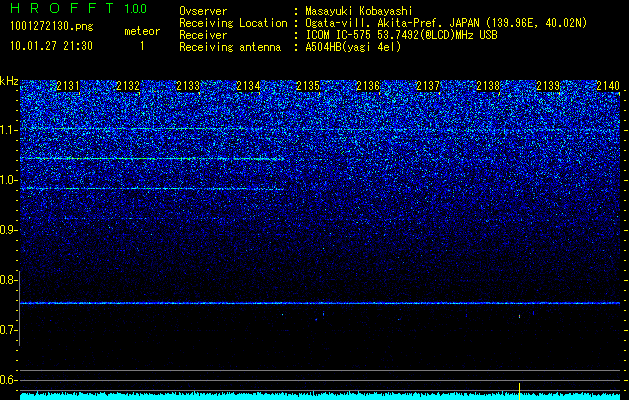Click the signal trace near 1.04 kHz

click(x=152, y=159)
